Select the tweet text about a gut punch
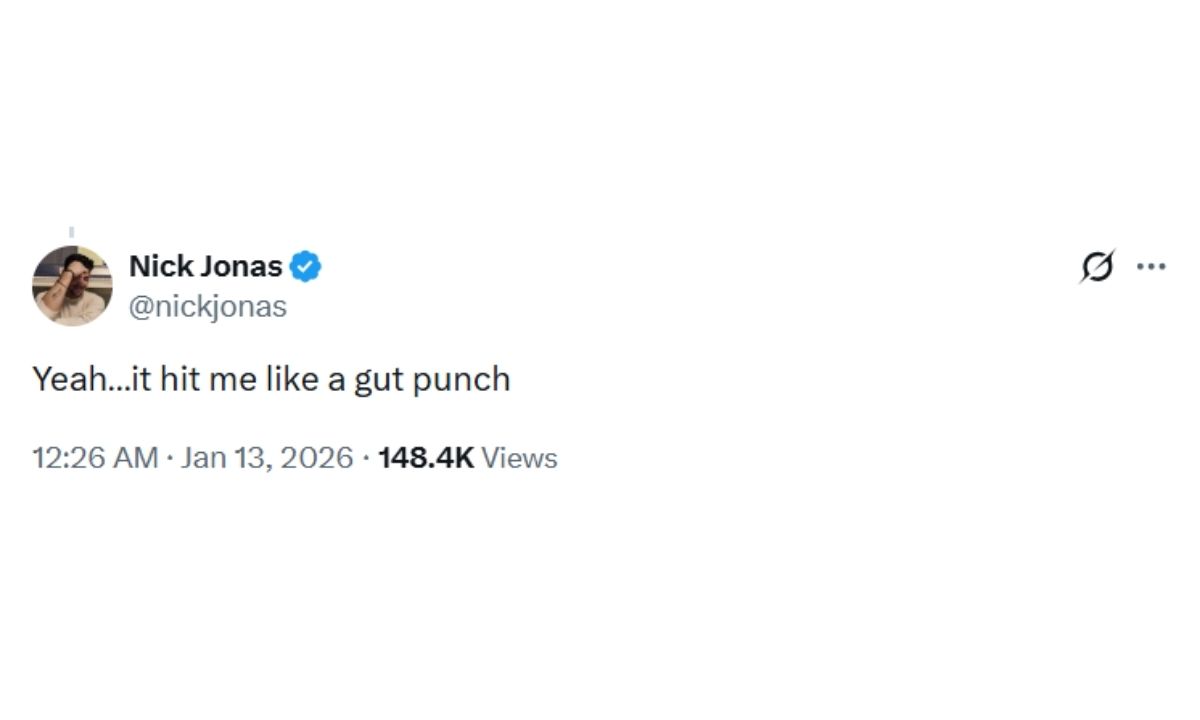This screenshot has height=720, width=1200. [272, 378]
